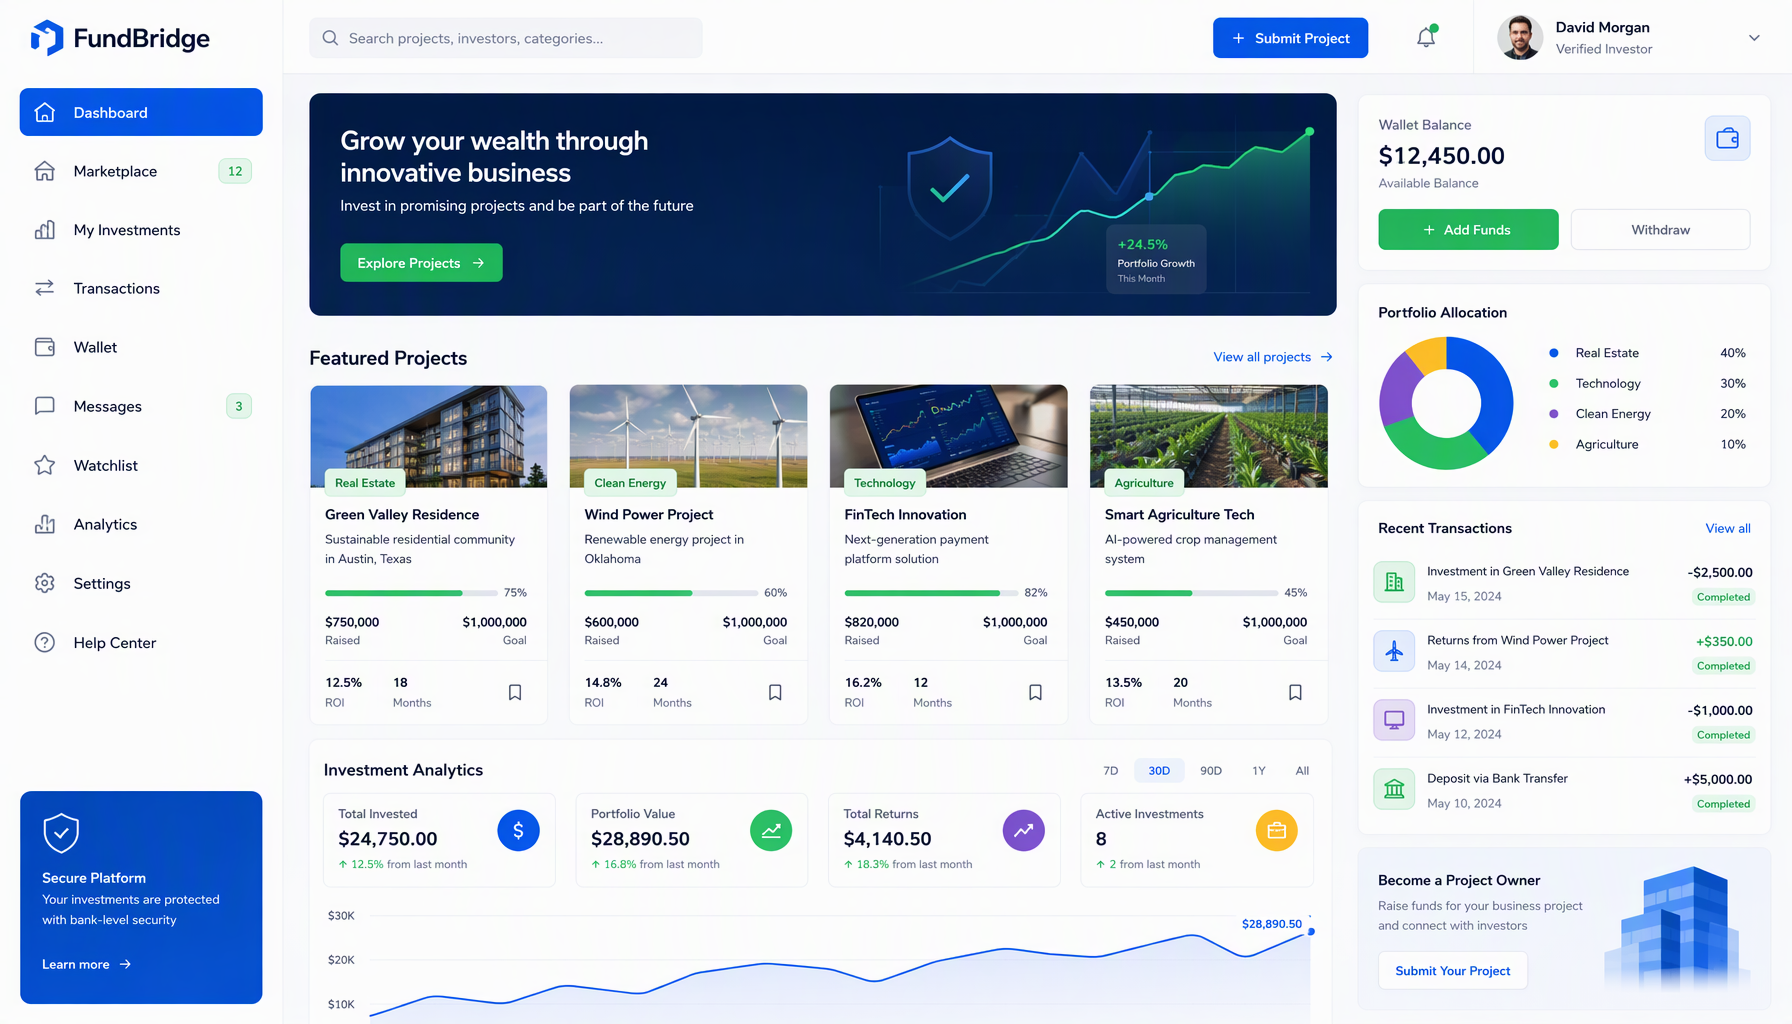
Task: Open the FinTech Innovation project thumbnail
Action: point(948,436)
